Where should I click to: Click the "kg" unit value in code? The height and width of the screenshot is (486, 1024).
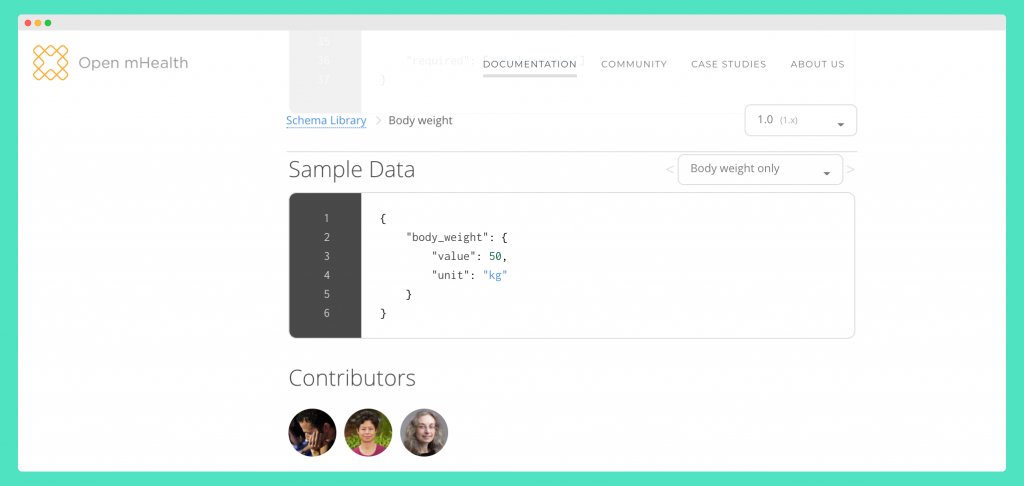(x=495, y=275)
